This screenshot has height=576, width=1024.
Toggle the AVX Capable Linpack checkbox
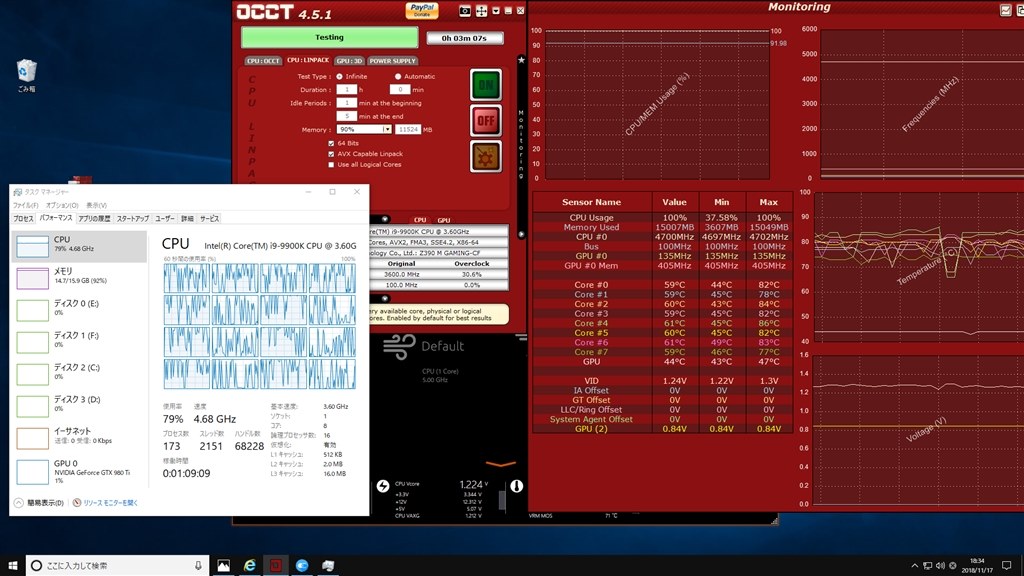(331, 154)
